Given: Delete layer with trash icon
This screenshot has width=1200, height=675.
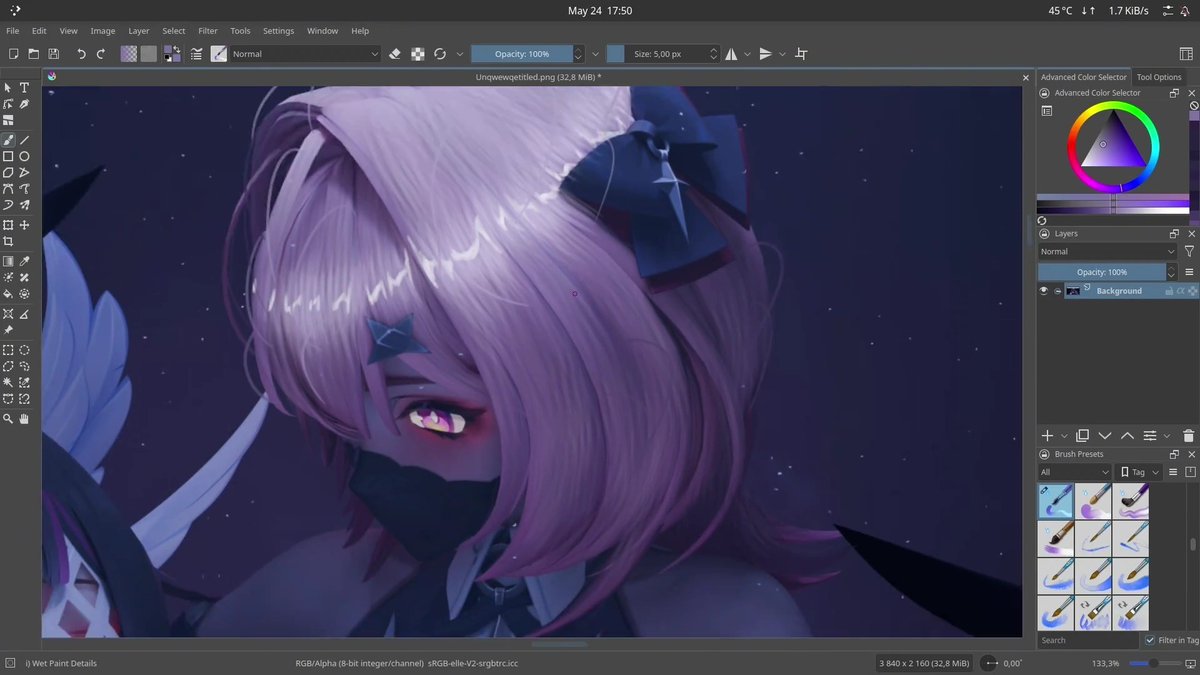Looking at the screenshot, I should (1188, 436).
